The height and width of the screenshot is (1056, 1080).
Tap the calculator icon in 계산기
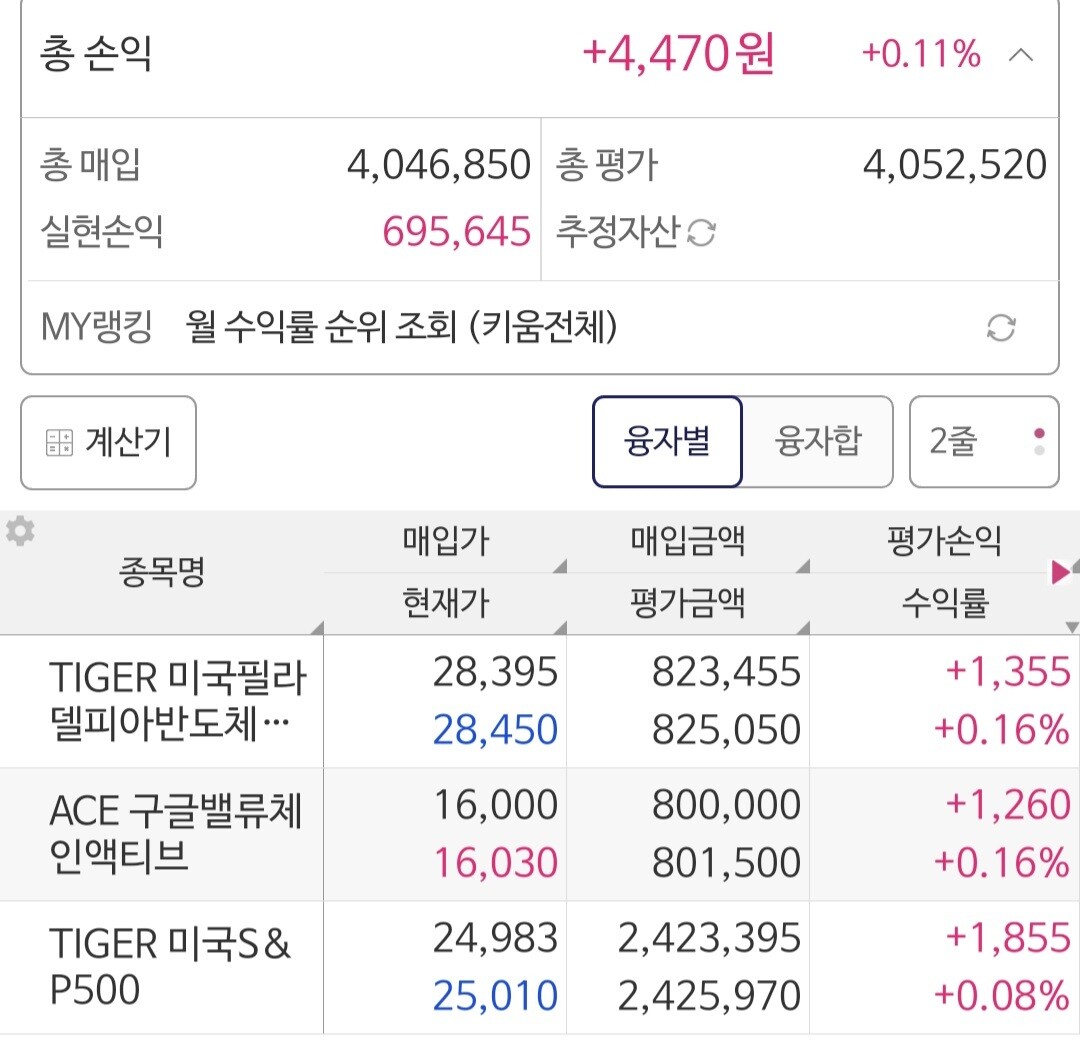(60, 442)
